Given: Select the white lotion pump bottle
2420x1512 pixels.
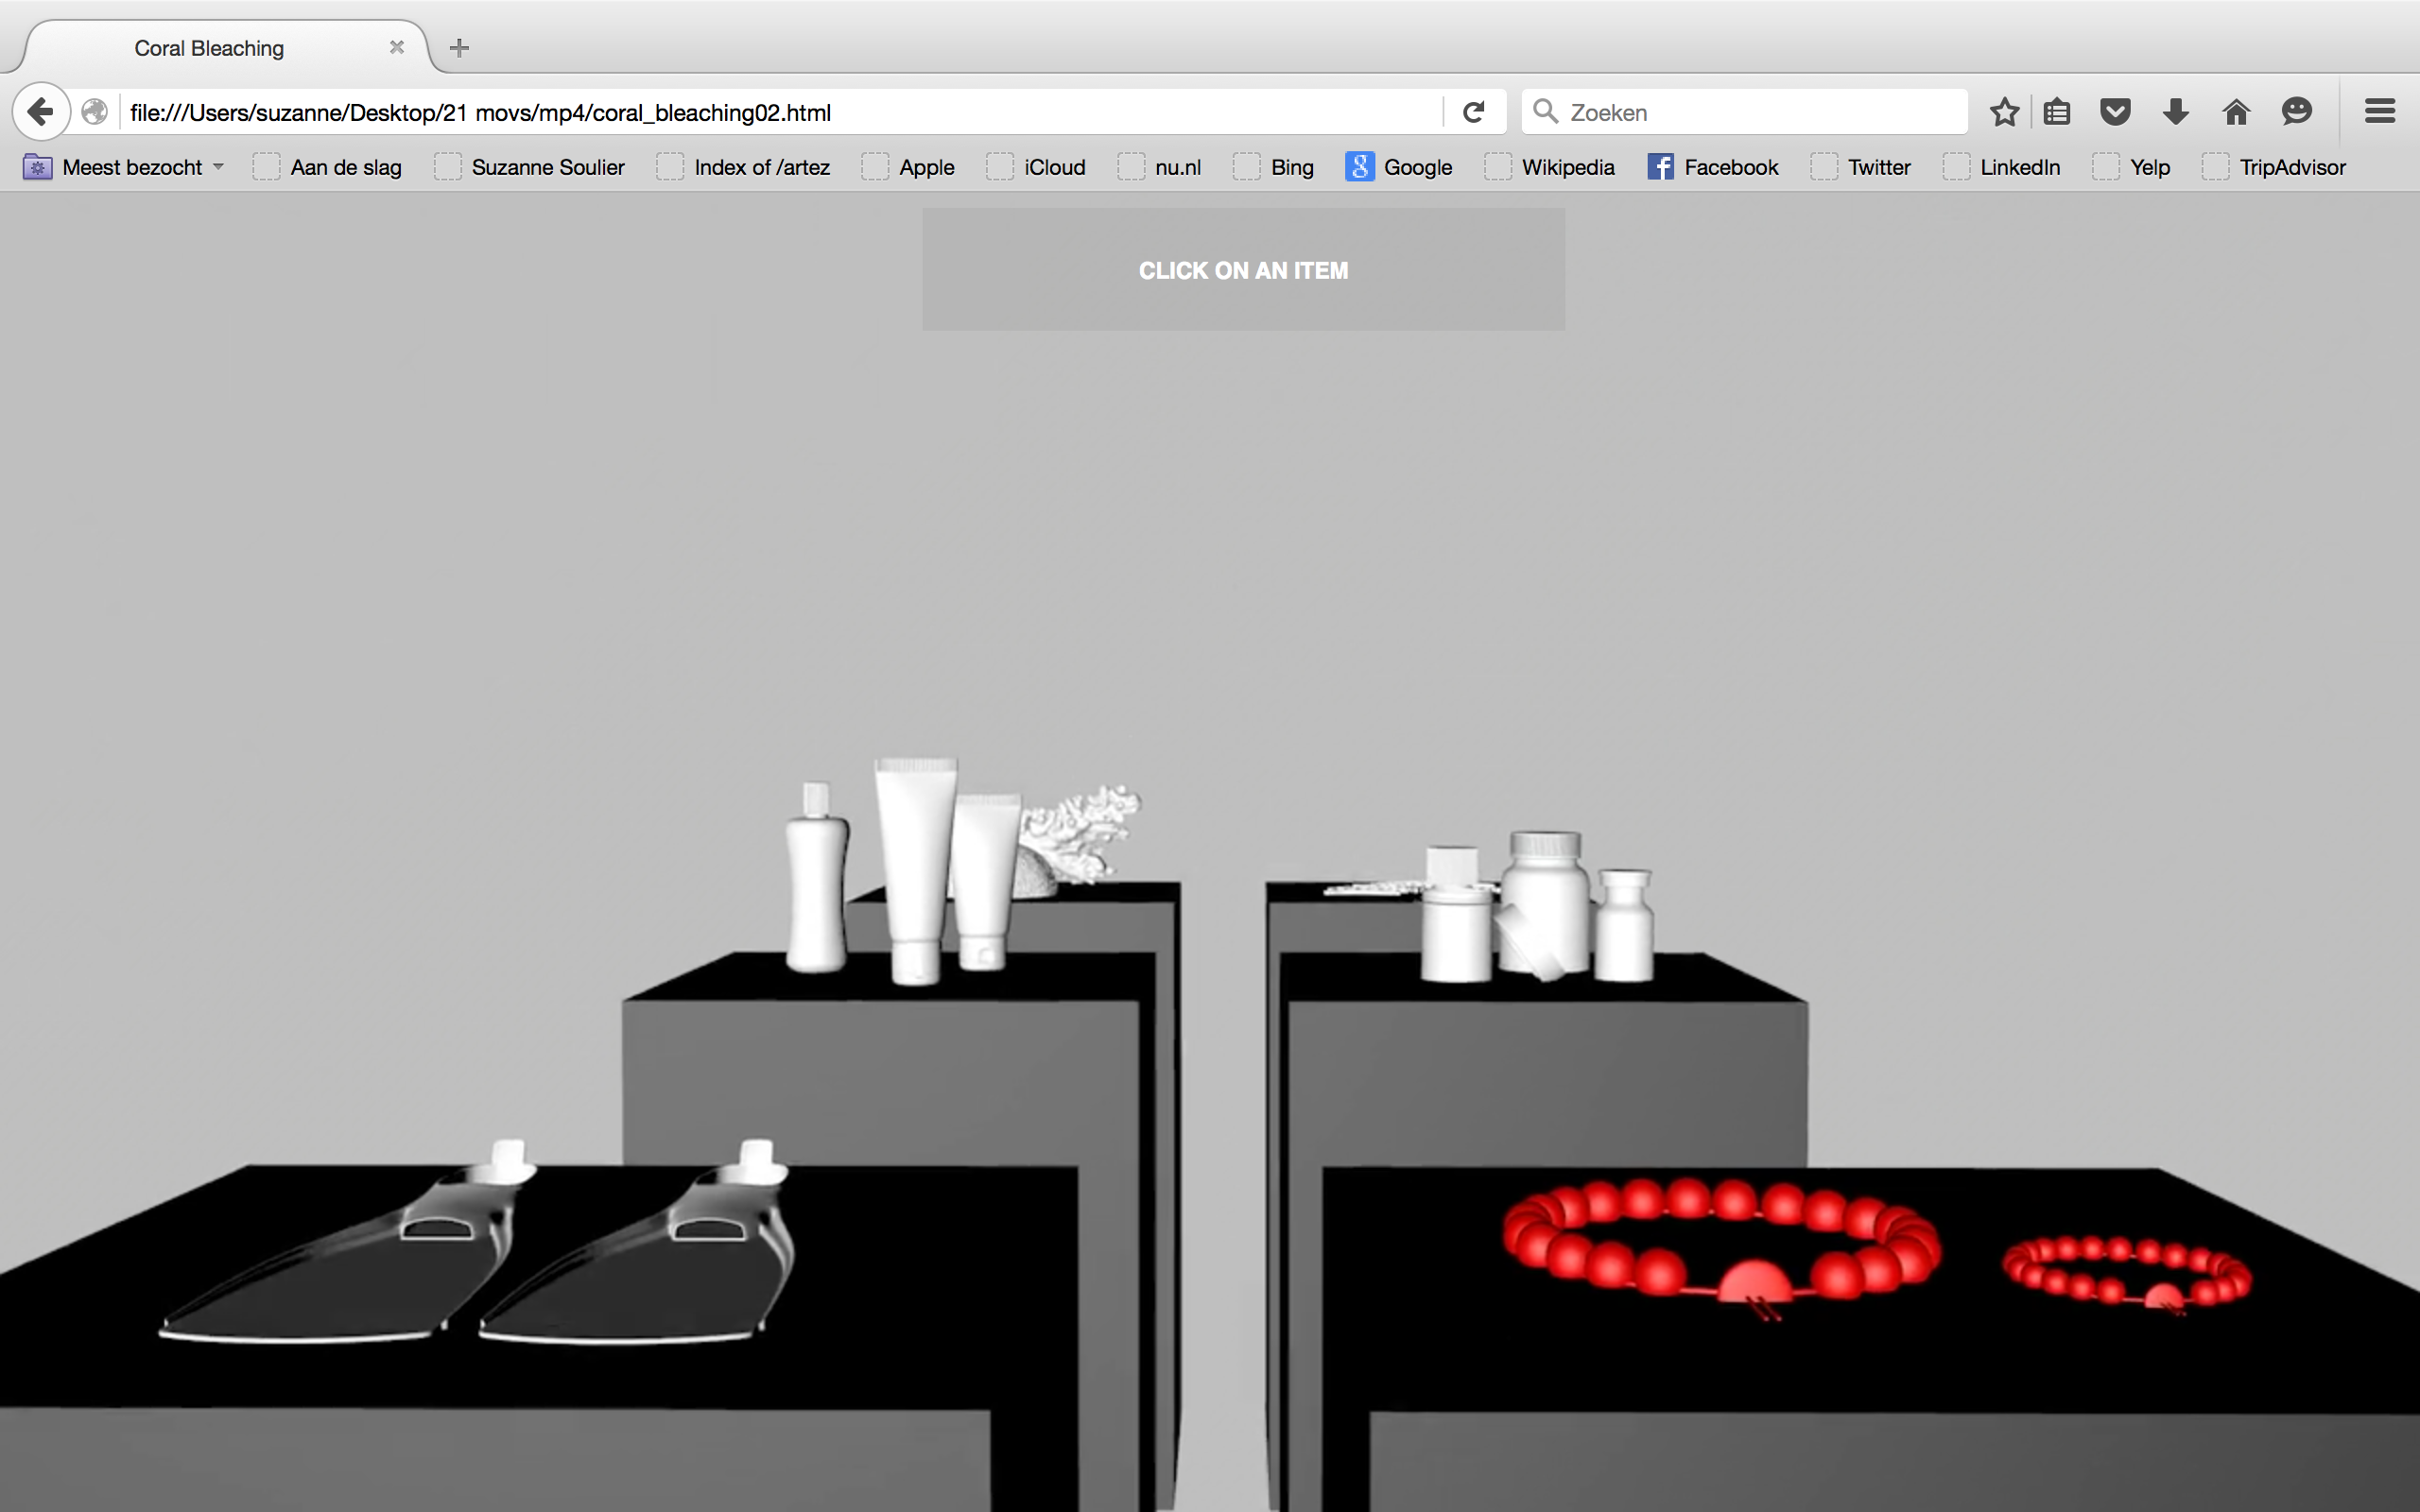Looking at the screenshot, I should 817,877.
